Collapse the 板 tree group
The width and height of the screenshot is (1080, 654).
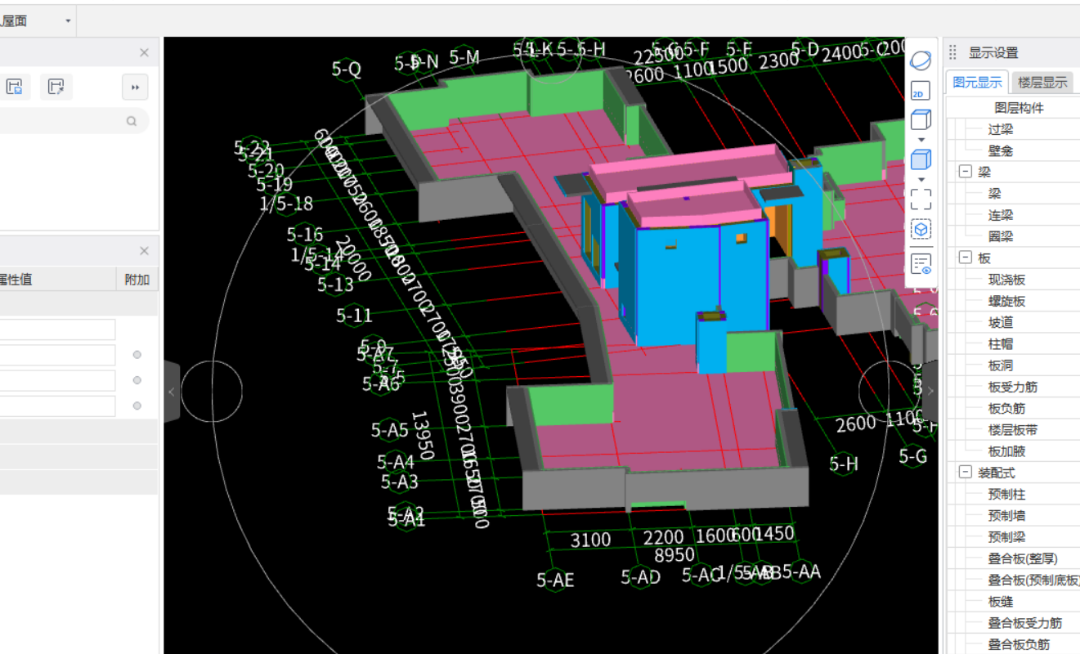tap(966, 257)
